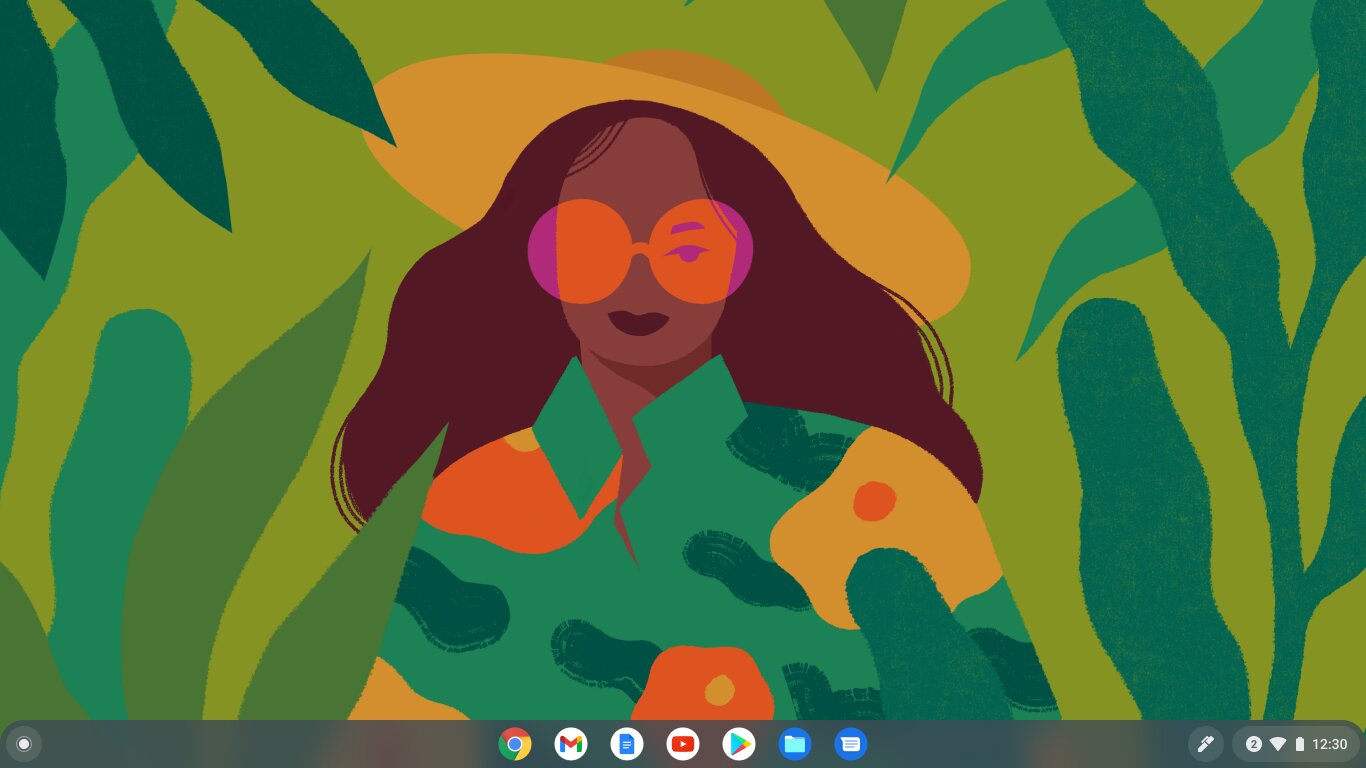Launch YouTube from the shelf
Image resolution: width=1366 pixels, height=768 pixels.
coord(683,744)
